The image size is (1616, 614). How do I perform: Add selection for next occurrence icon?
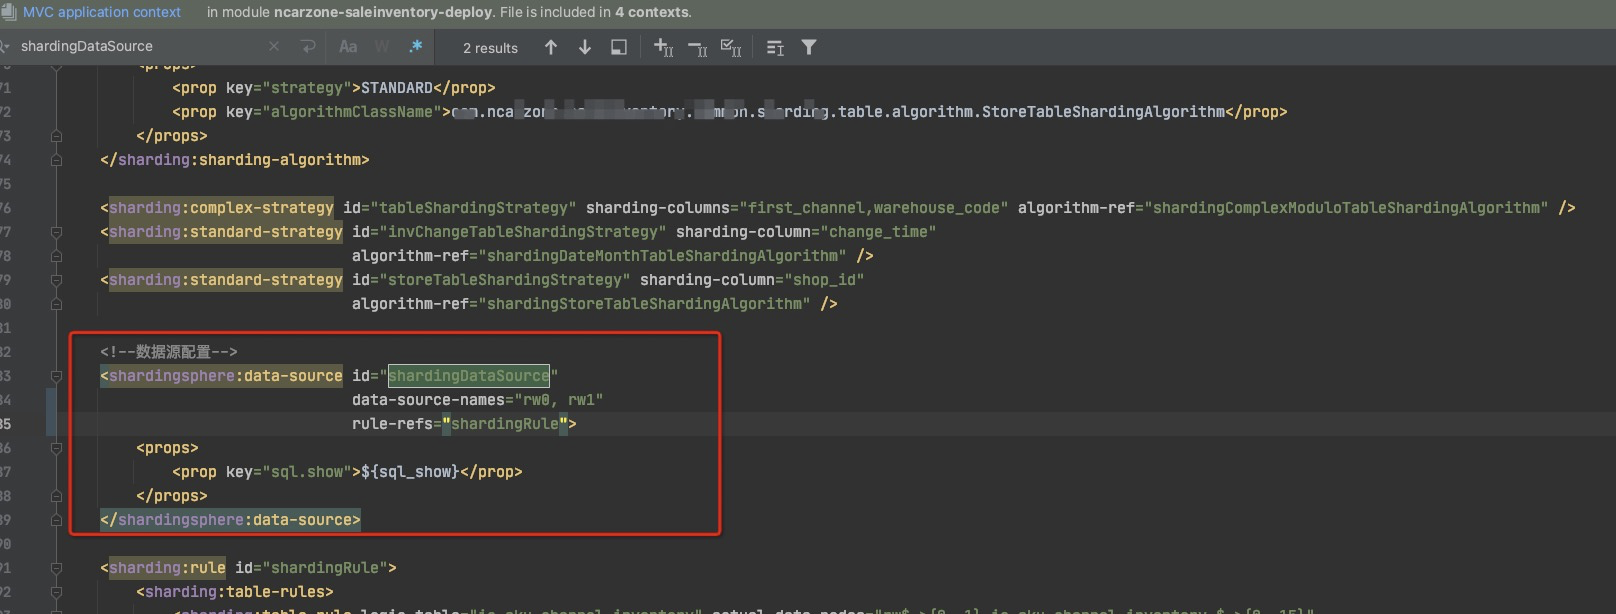coord(663,47)
